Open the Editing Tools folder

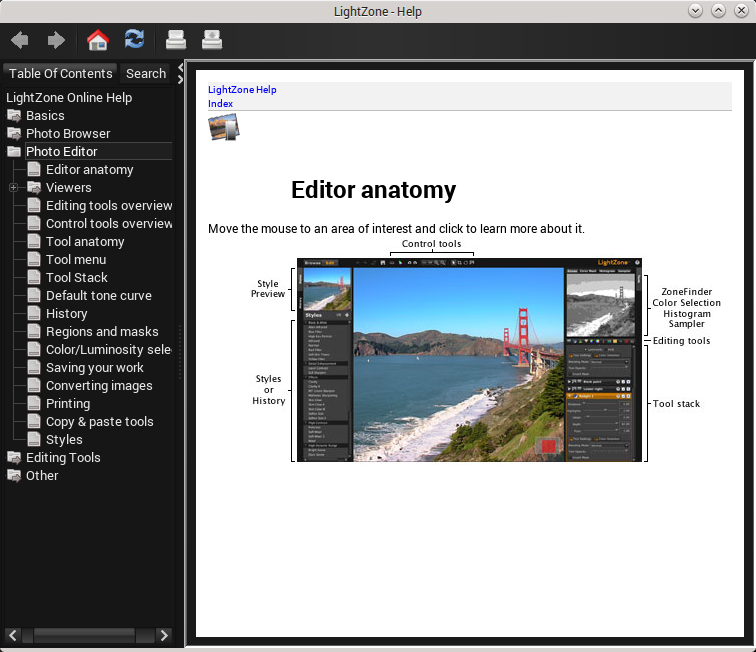pyautogui.click(x=63, y=458)
